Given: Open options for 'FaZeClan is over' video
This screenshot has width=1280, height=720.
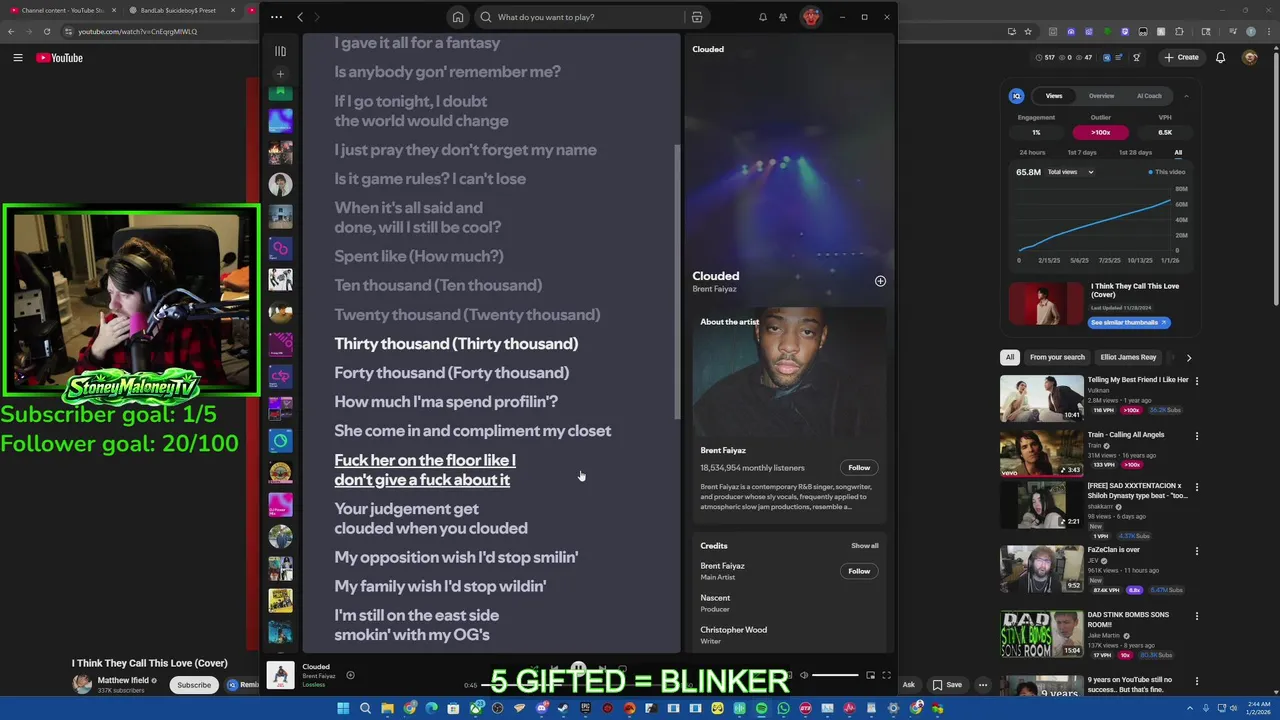Looking at the screenshot, I should (1196, 551).
